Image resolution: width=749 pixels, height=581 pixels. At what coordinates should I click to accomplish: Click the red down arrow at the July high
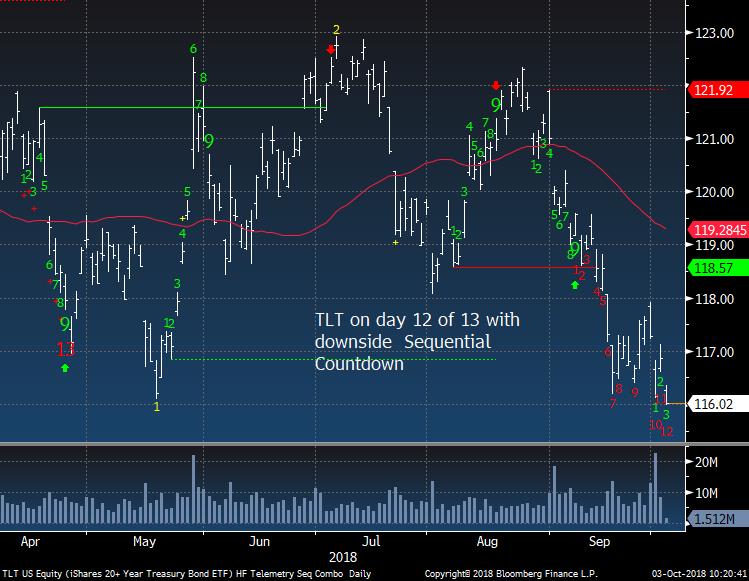coord(331,49)
